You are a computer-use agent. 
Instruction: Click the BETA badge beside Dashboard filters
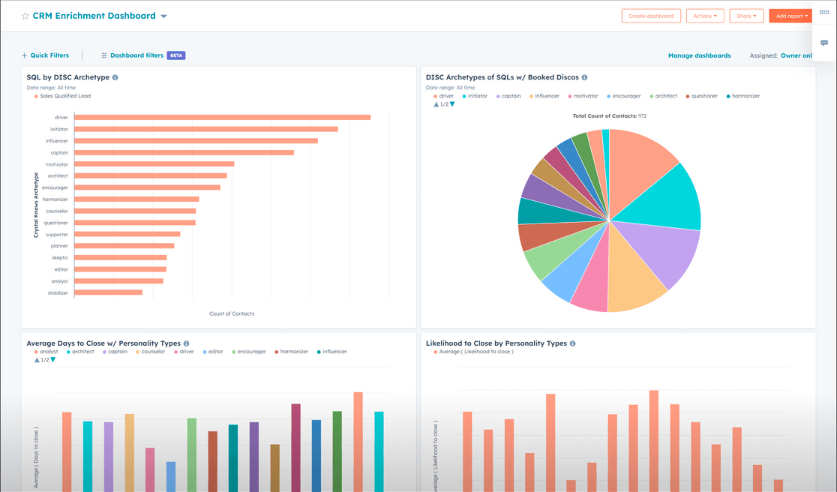coord(176,55)
